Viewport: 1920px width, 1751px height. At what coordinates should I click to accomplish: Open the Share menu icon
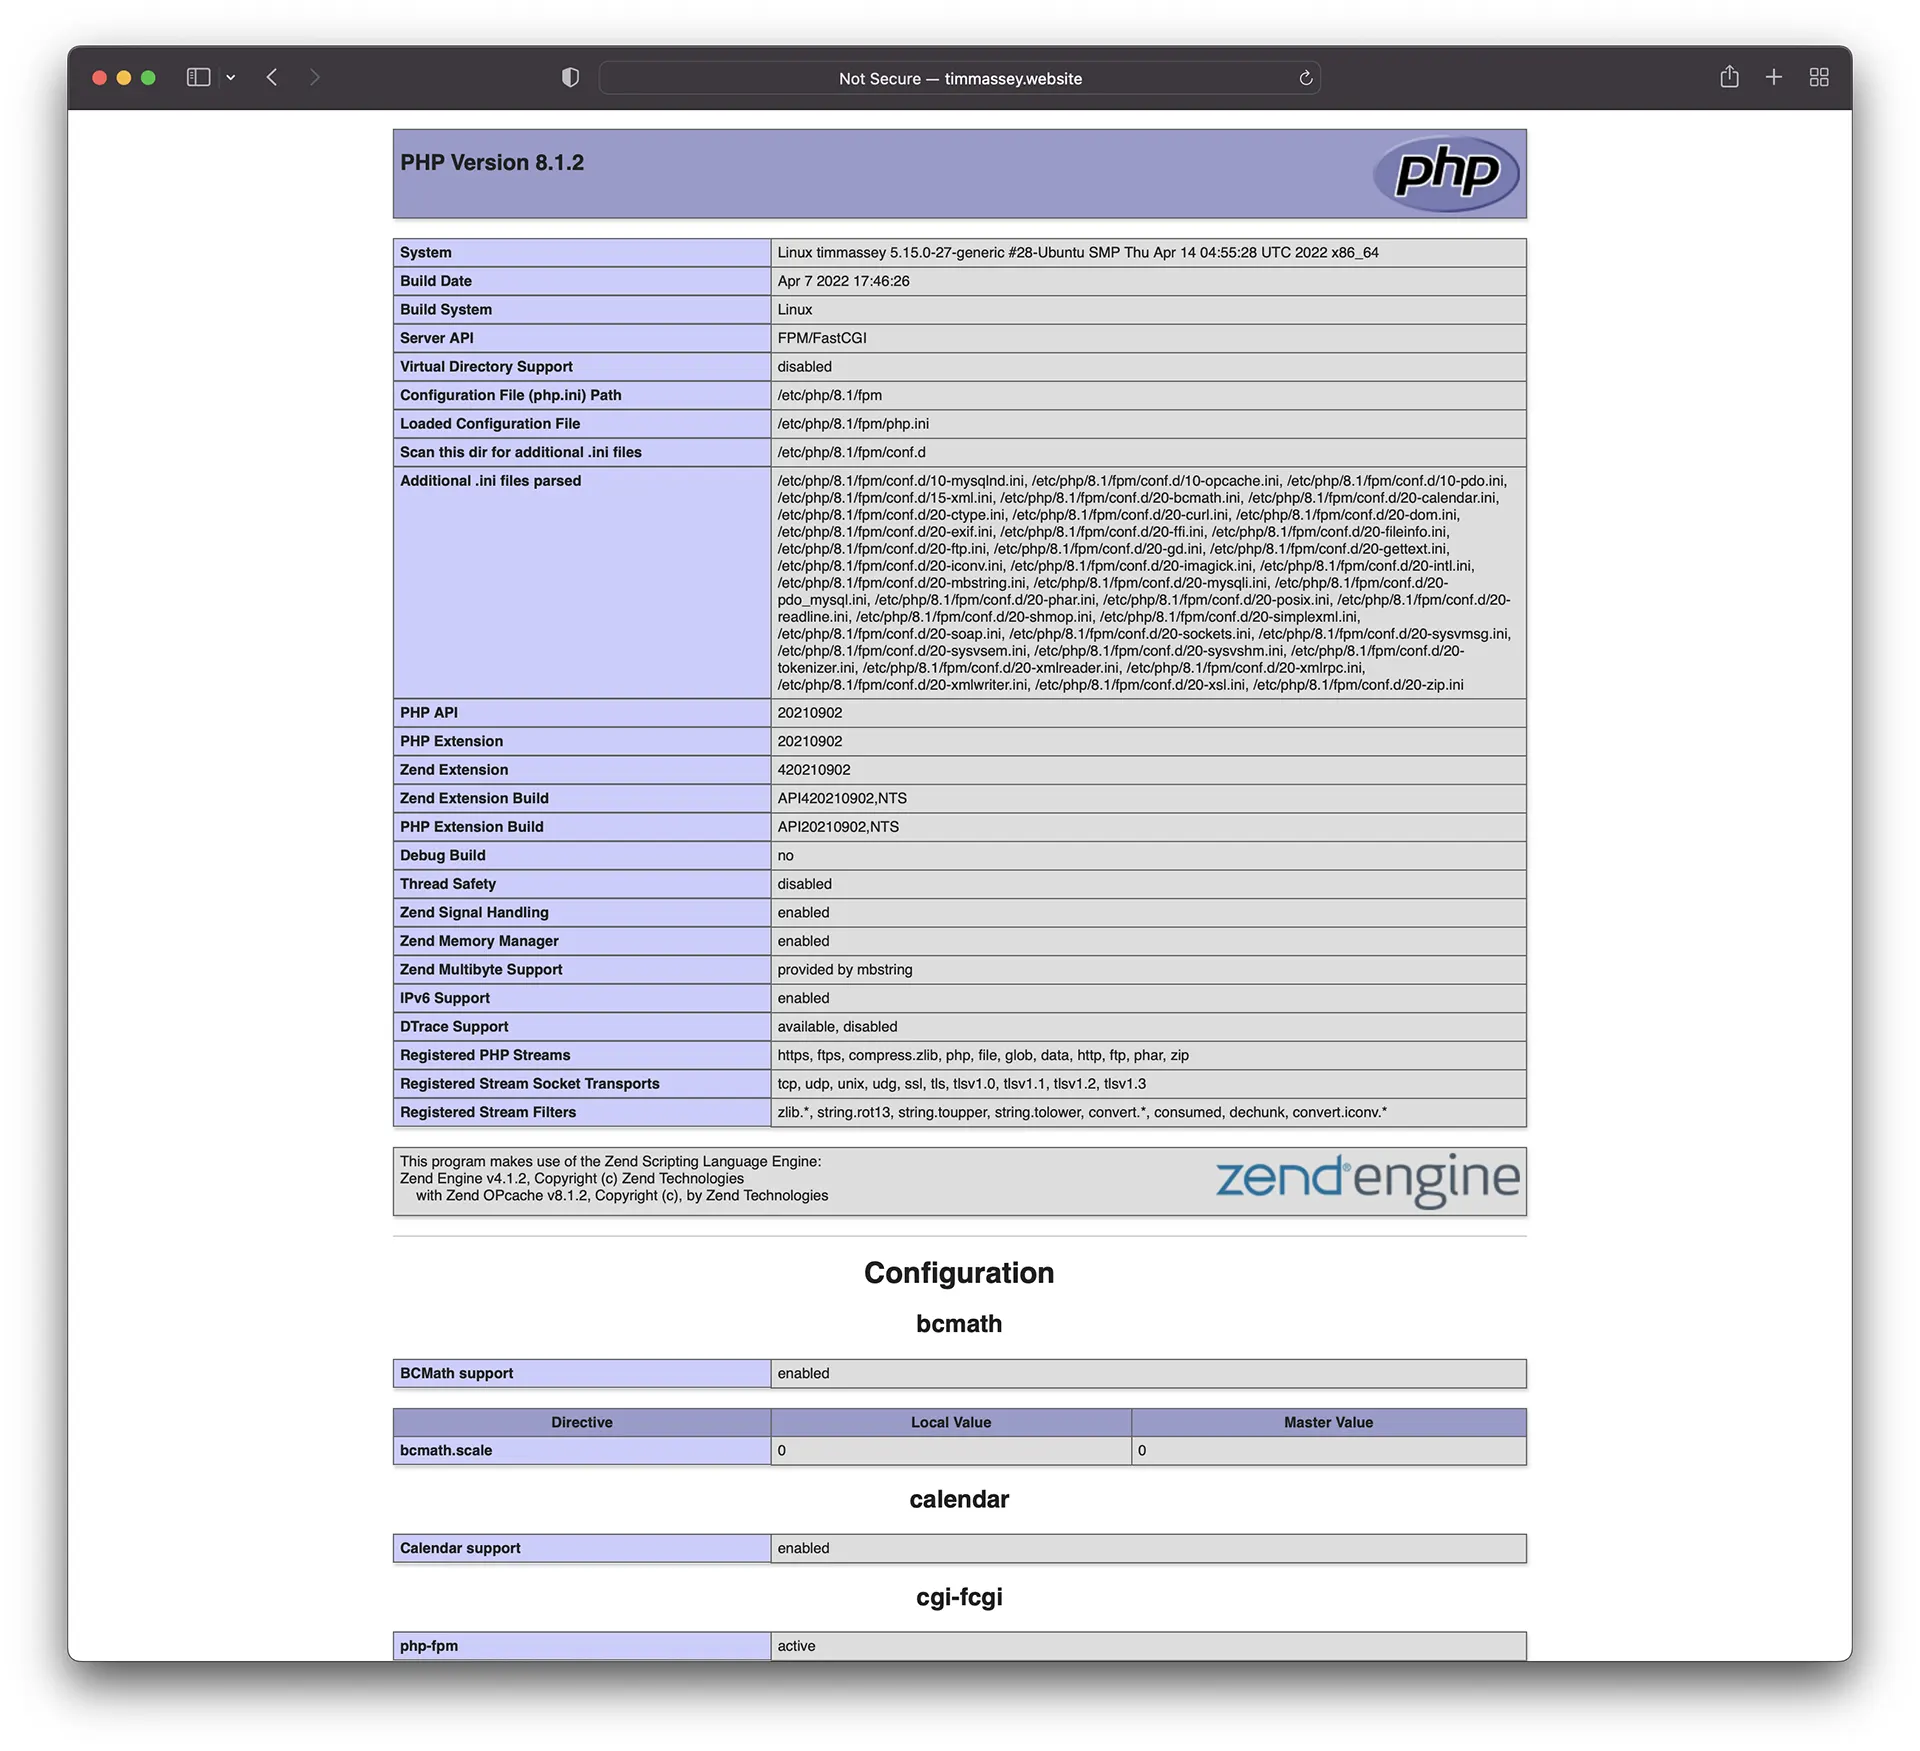(x=1729, y=77)
